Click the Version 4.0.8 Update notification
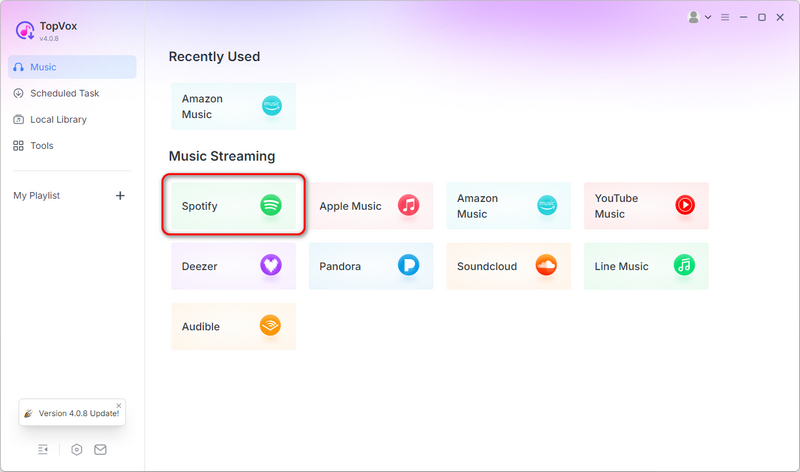Screen dimensions: 800x472 click(72, 412)
